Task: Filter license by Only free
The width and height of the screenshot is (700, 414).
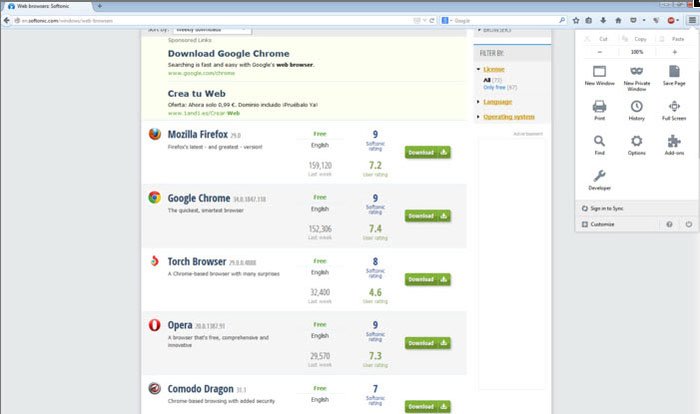Action: click(x=494, y=88)
